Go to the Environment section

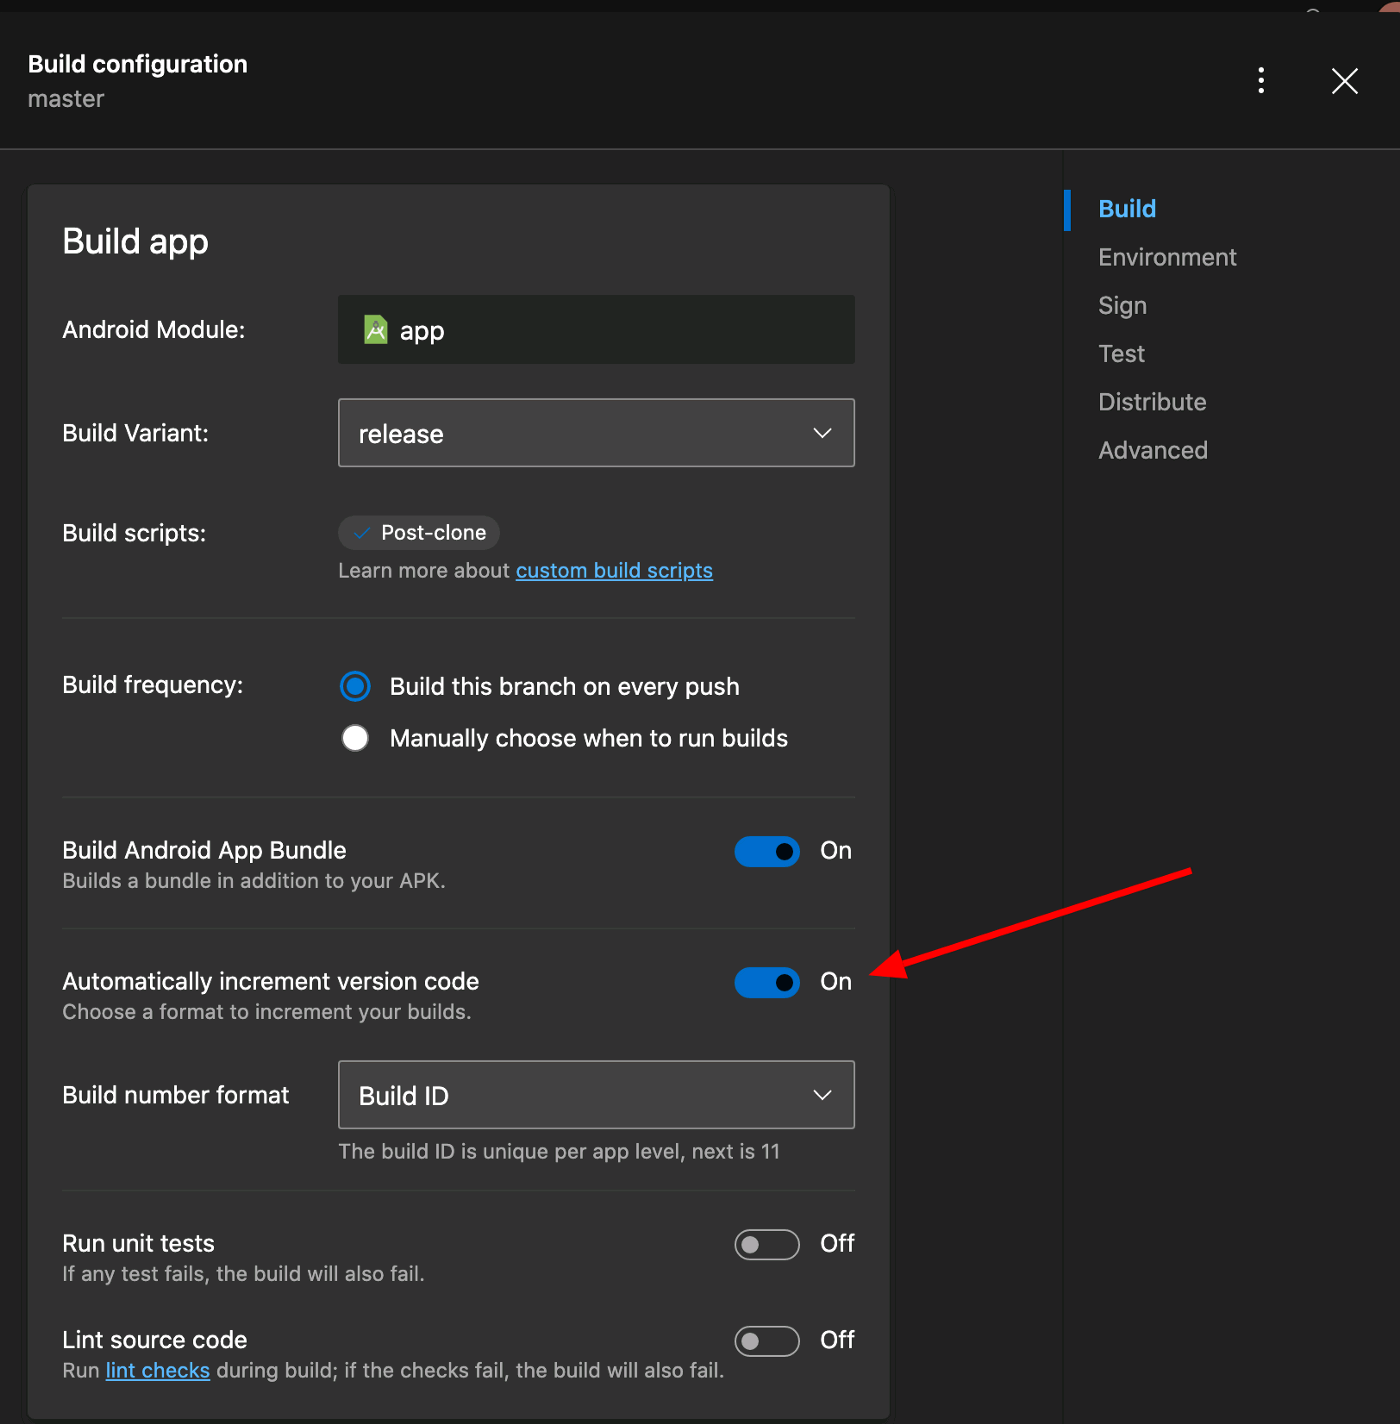point(1167,257)
